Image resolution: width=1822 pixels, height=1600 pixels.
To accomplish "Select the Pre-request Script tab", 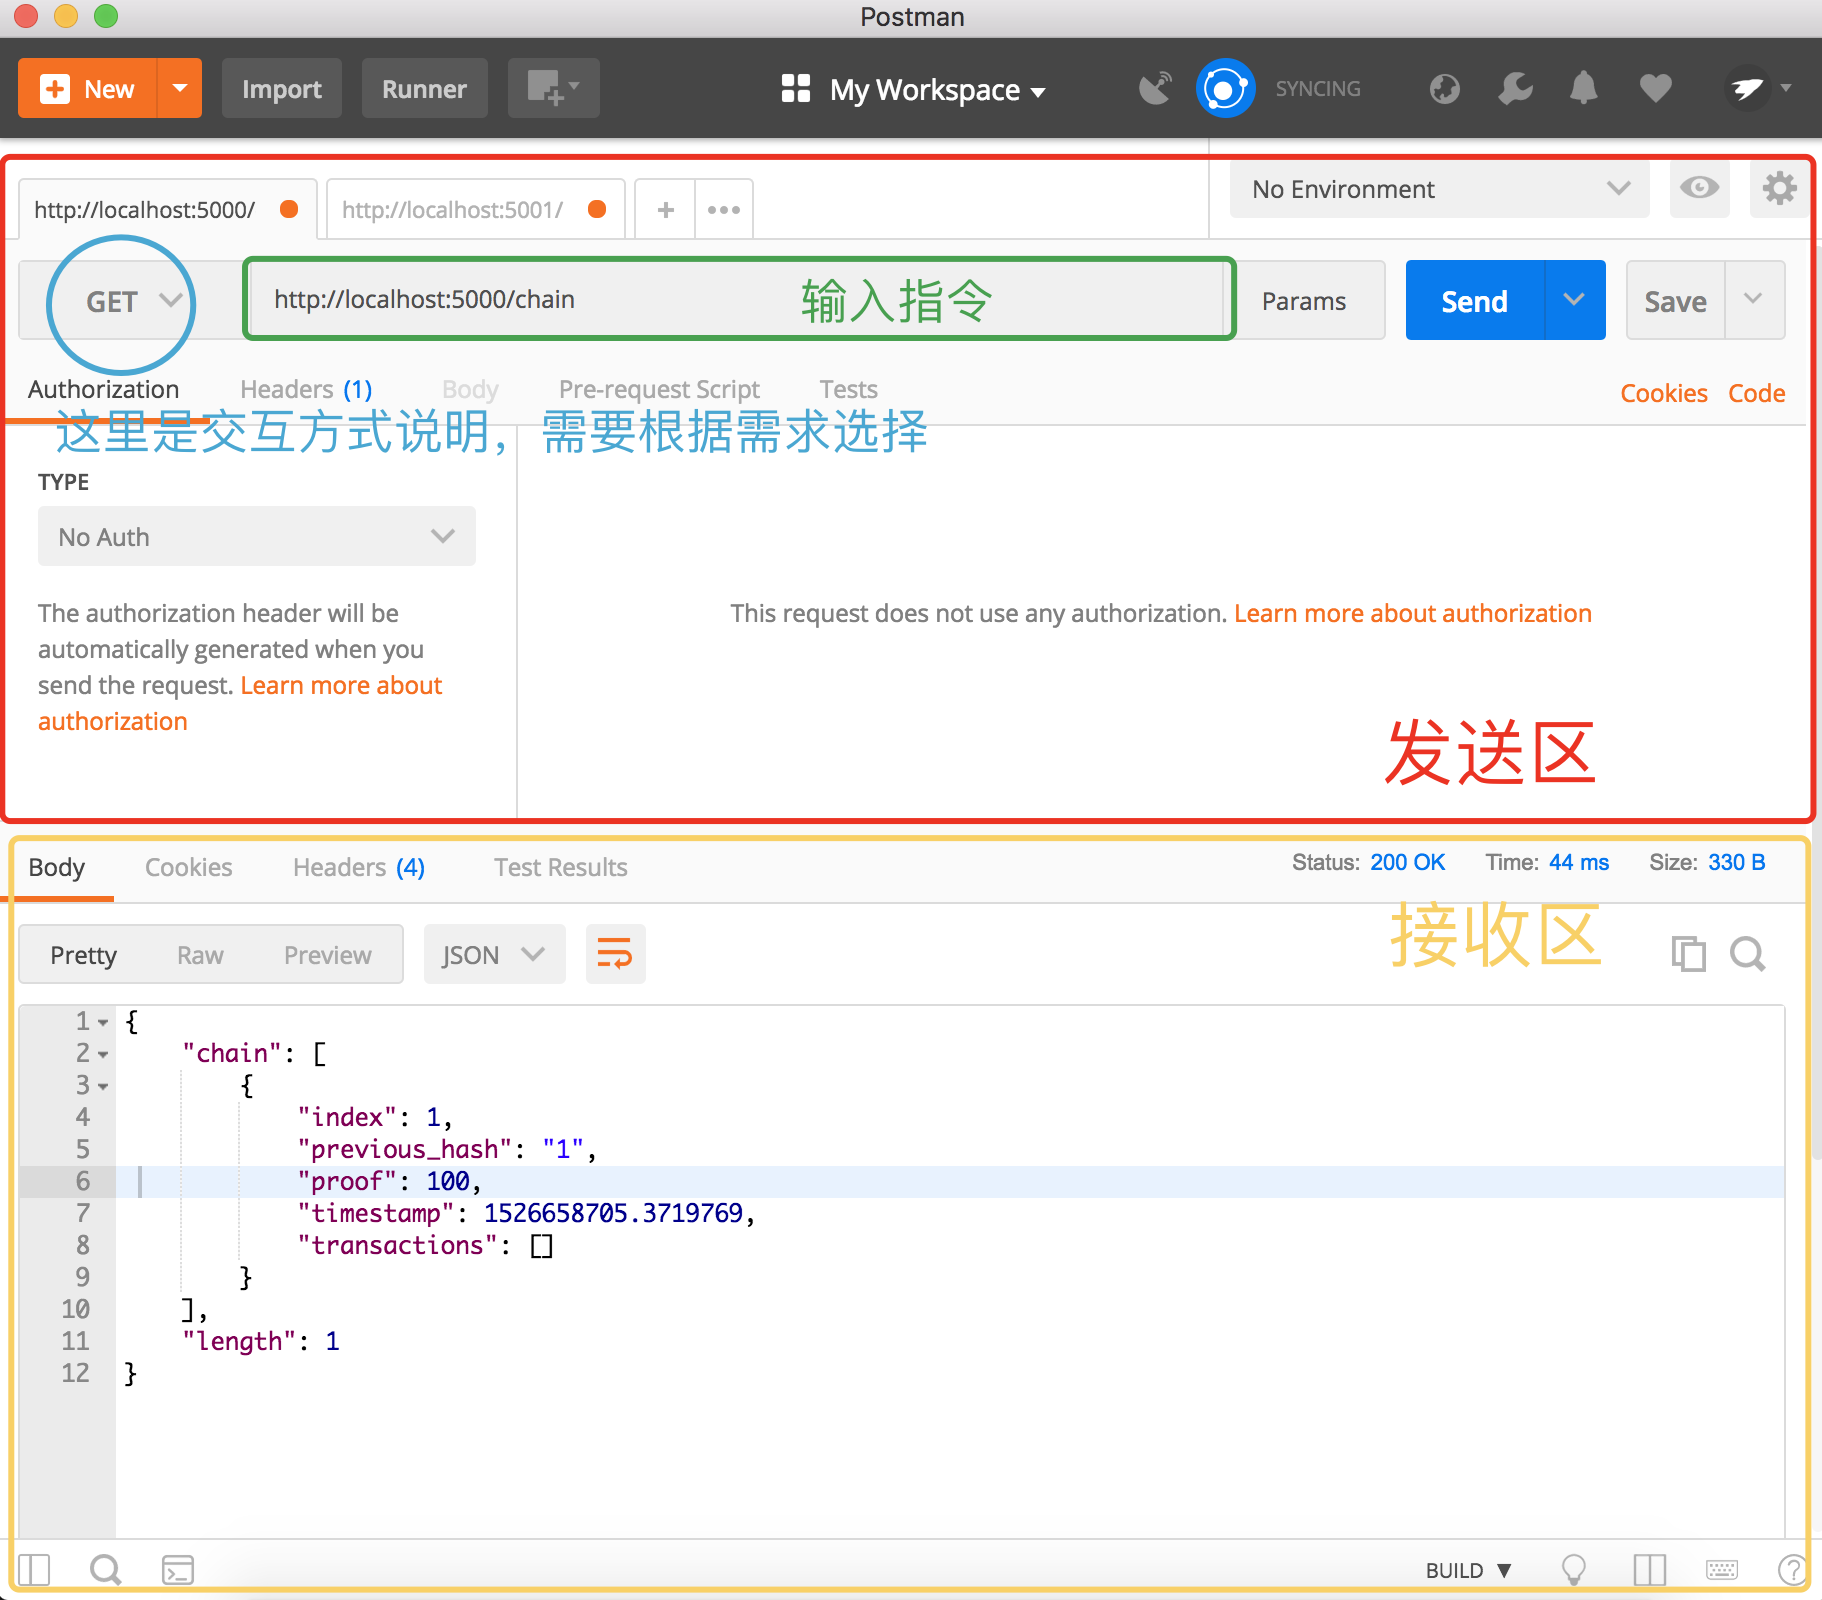I will pos(659,390).
